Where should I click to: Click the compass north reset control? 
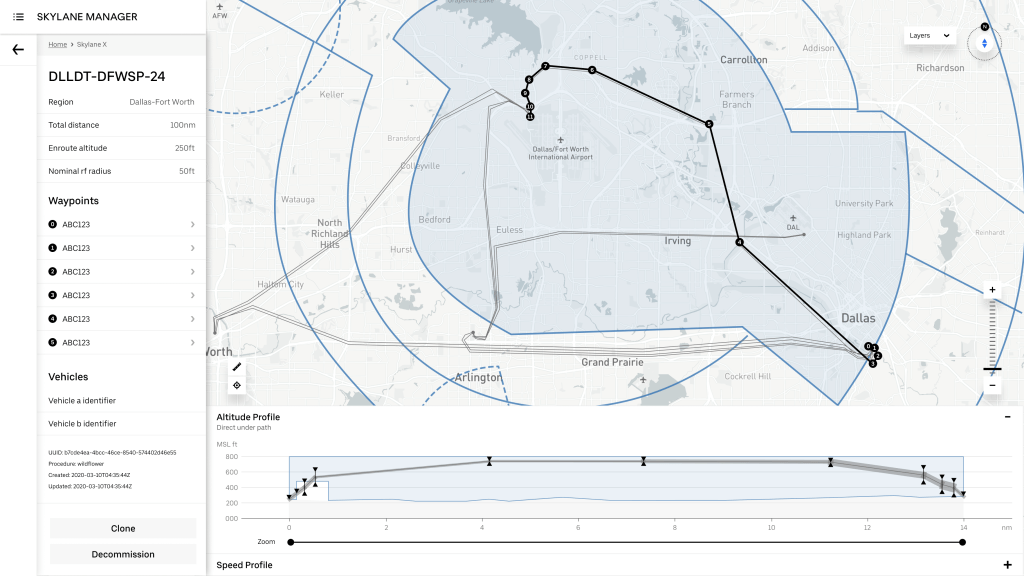(x=984, y=42)
